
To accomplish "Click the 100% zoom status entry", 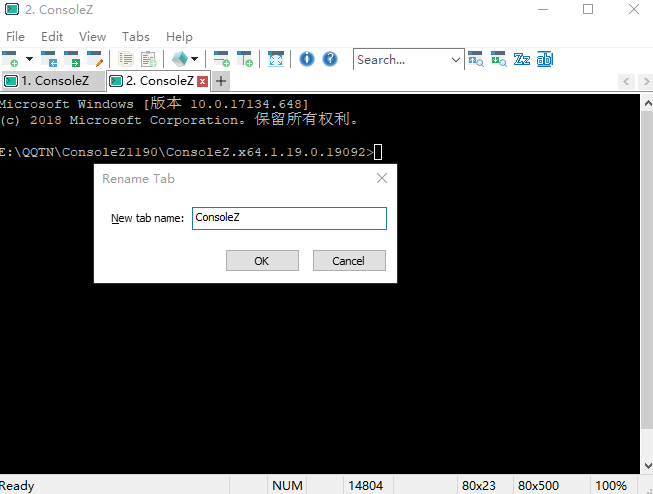I will pyautogui.click(x=611, y=486).
